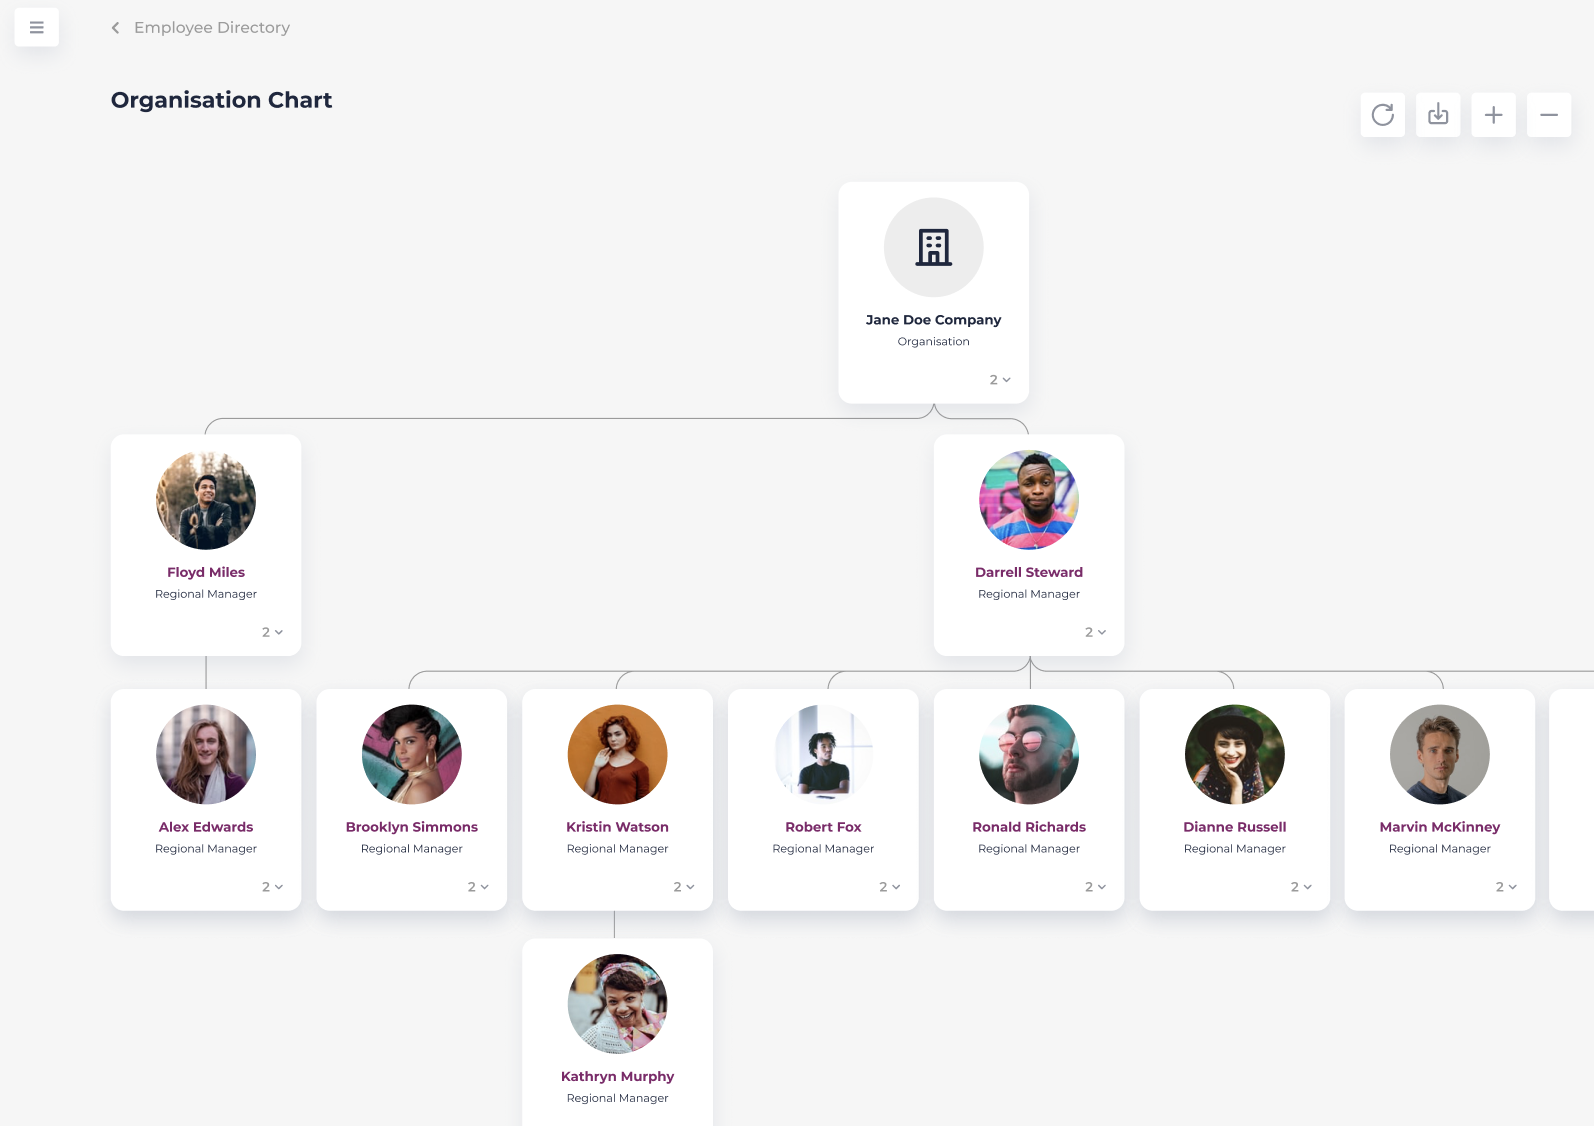
Task: Expand Brooklyn Simmons's reports
Action: (478, 887)
